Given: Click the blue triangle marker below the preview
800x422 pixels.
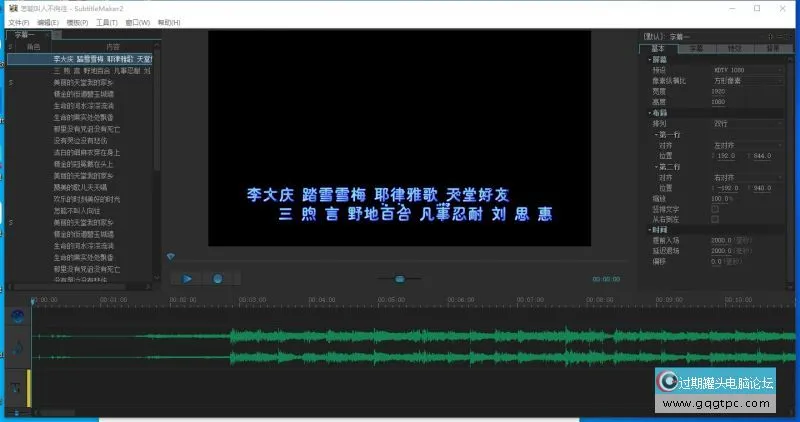Looking at the screenshot, I should 171,257.
